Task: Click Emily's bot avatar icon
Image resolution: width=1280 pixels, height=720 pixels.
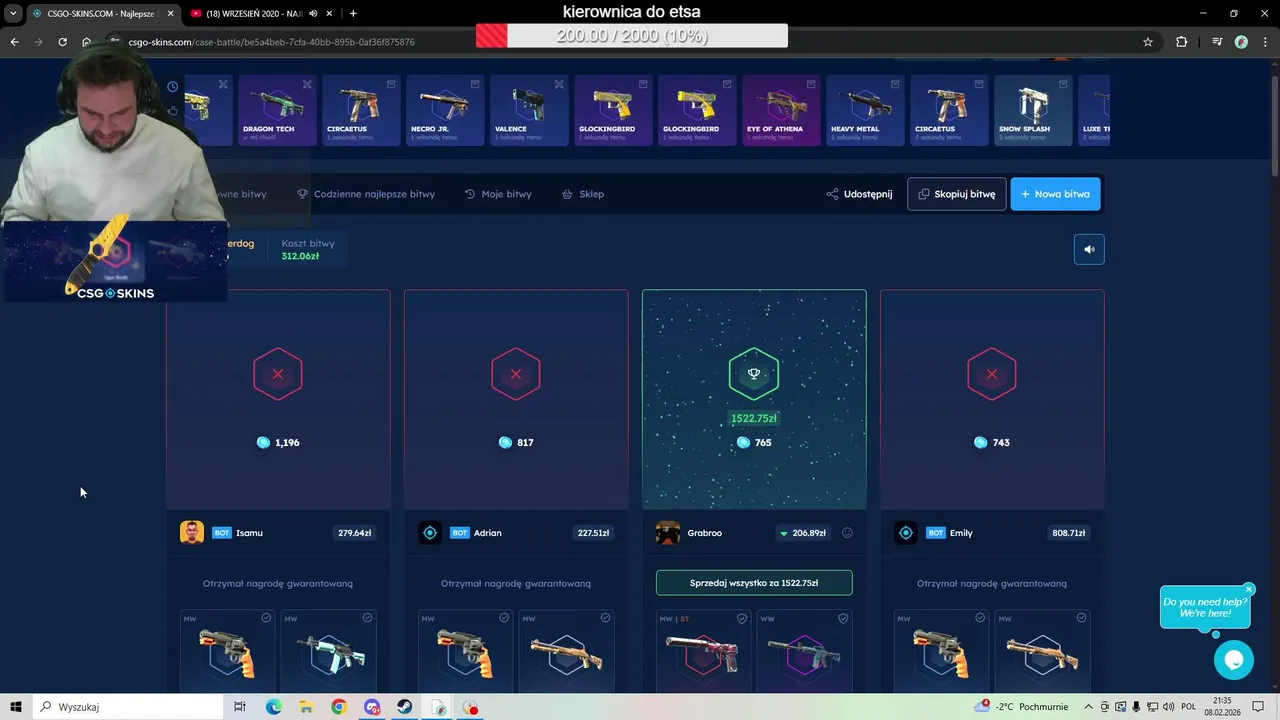Action: (x=906, y=533)
